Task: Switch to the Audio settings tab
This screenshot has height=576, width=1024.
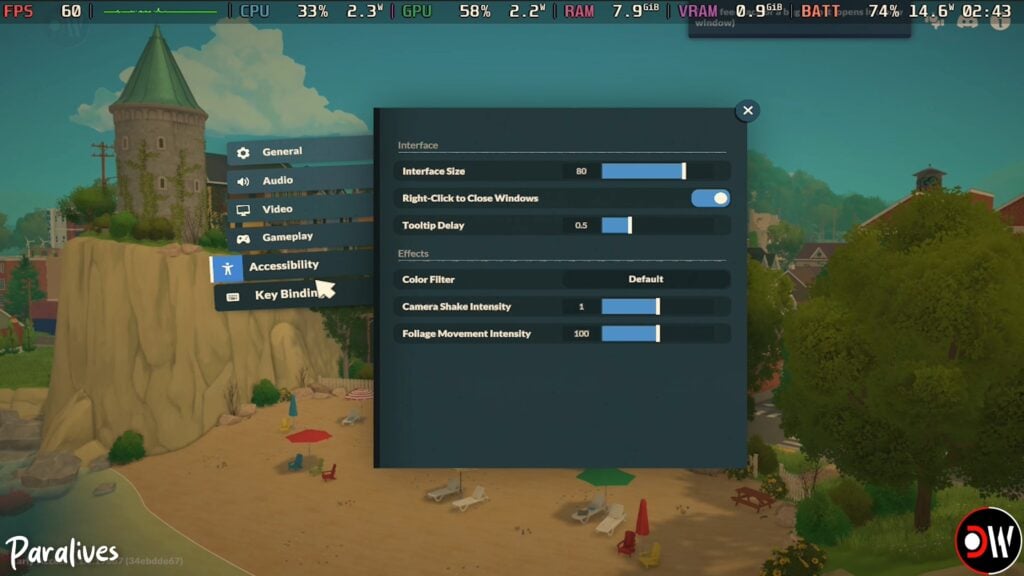Action: tap(300, 180)
